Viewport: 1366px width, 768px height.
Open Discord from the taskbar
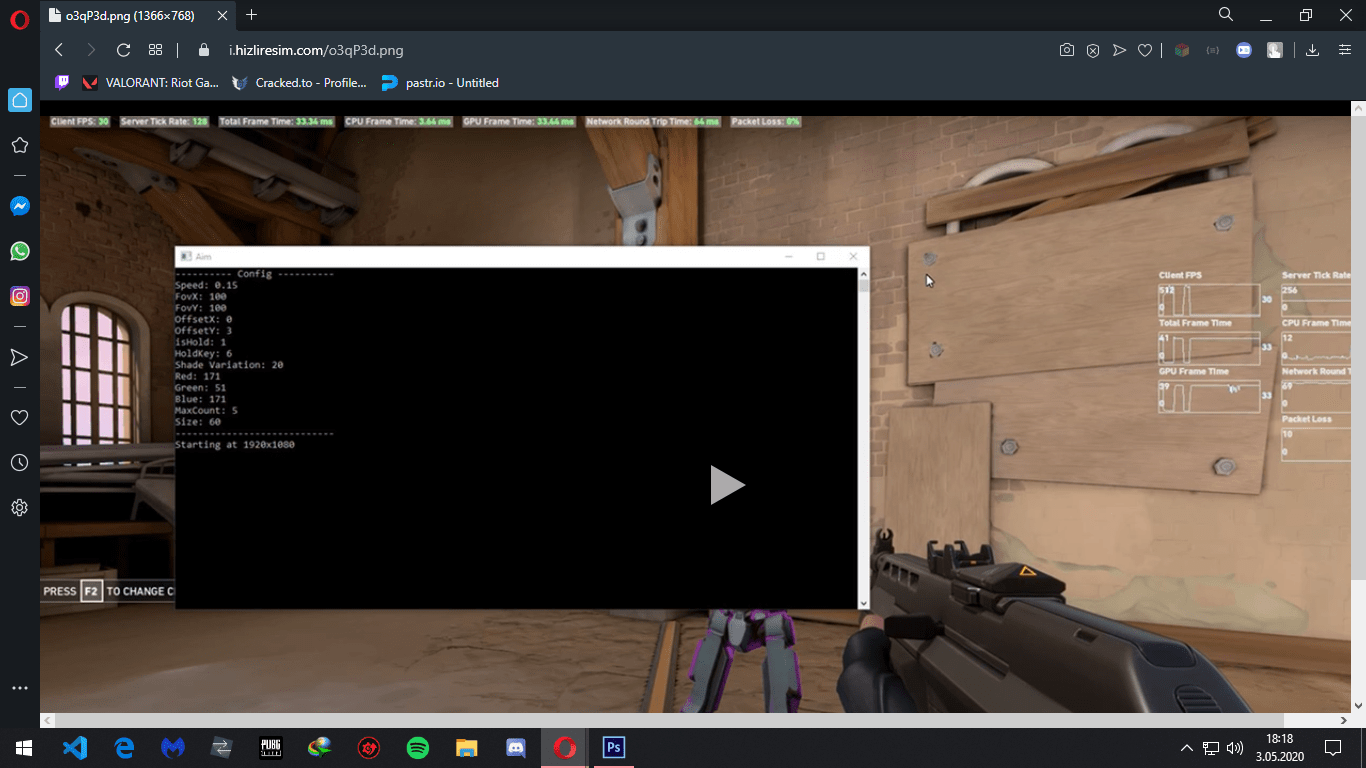coord(516,747)
